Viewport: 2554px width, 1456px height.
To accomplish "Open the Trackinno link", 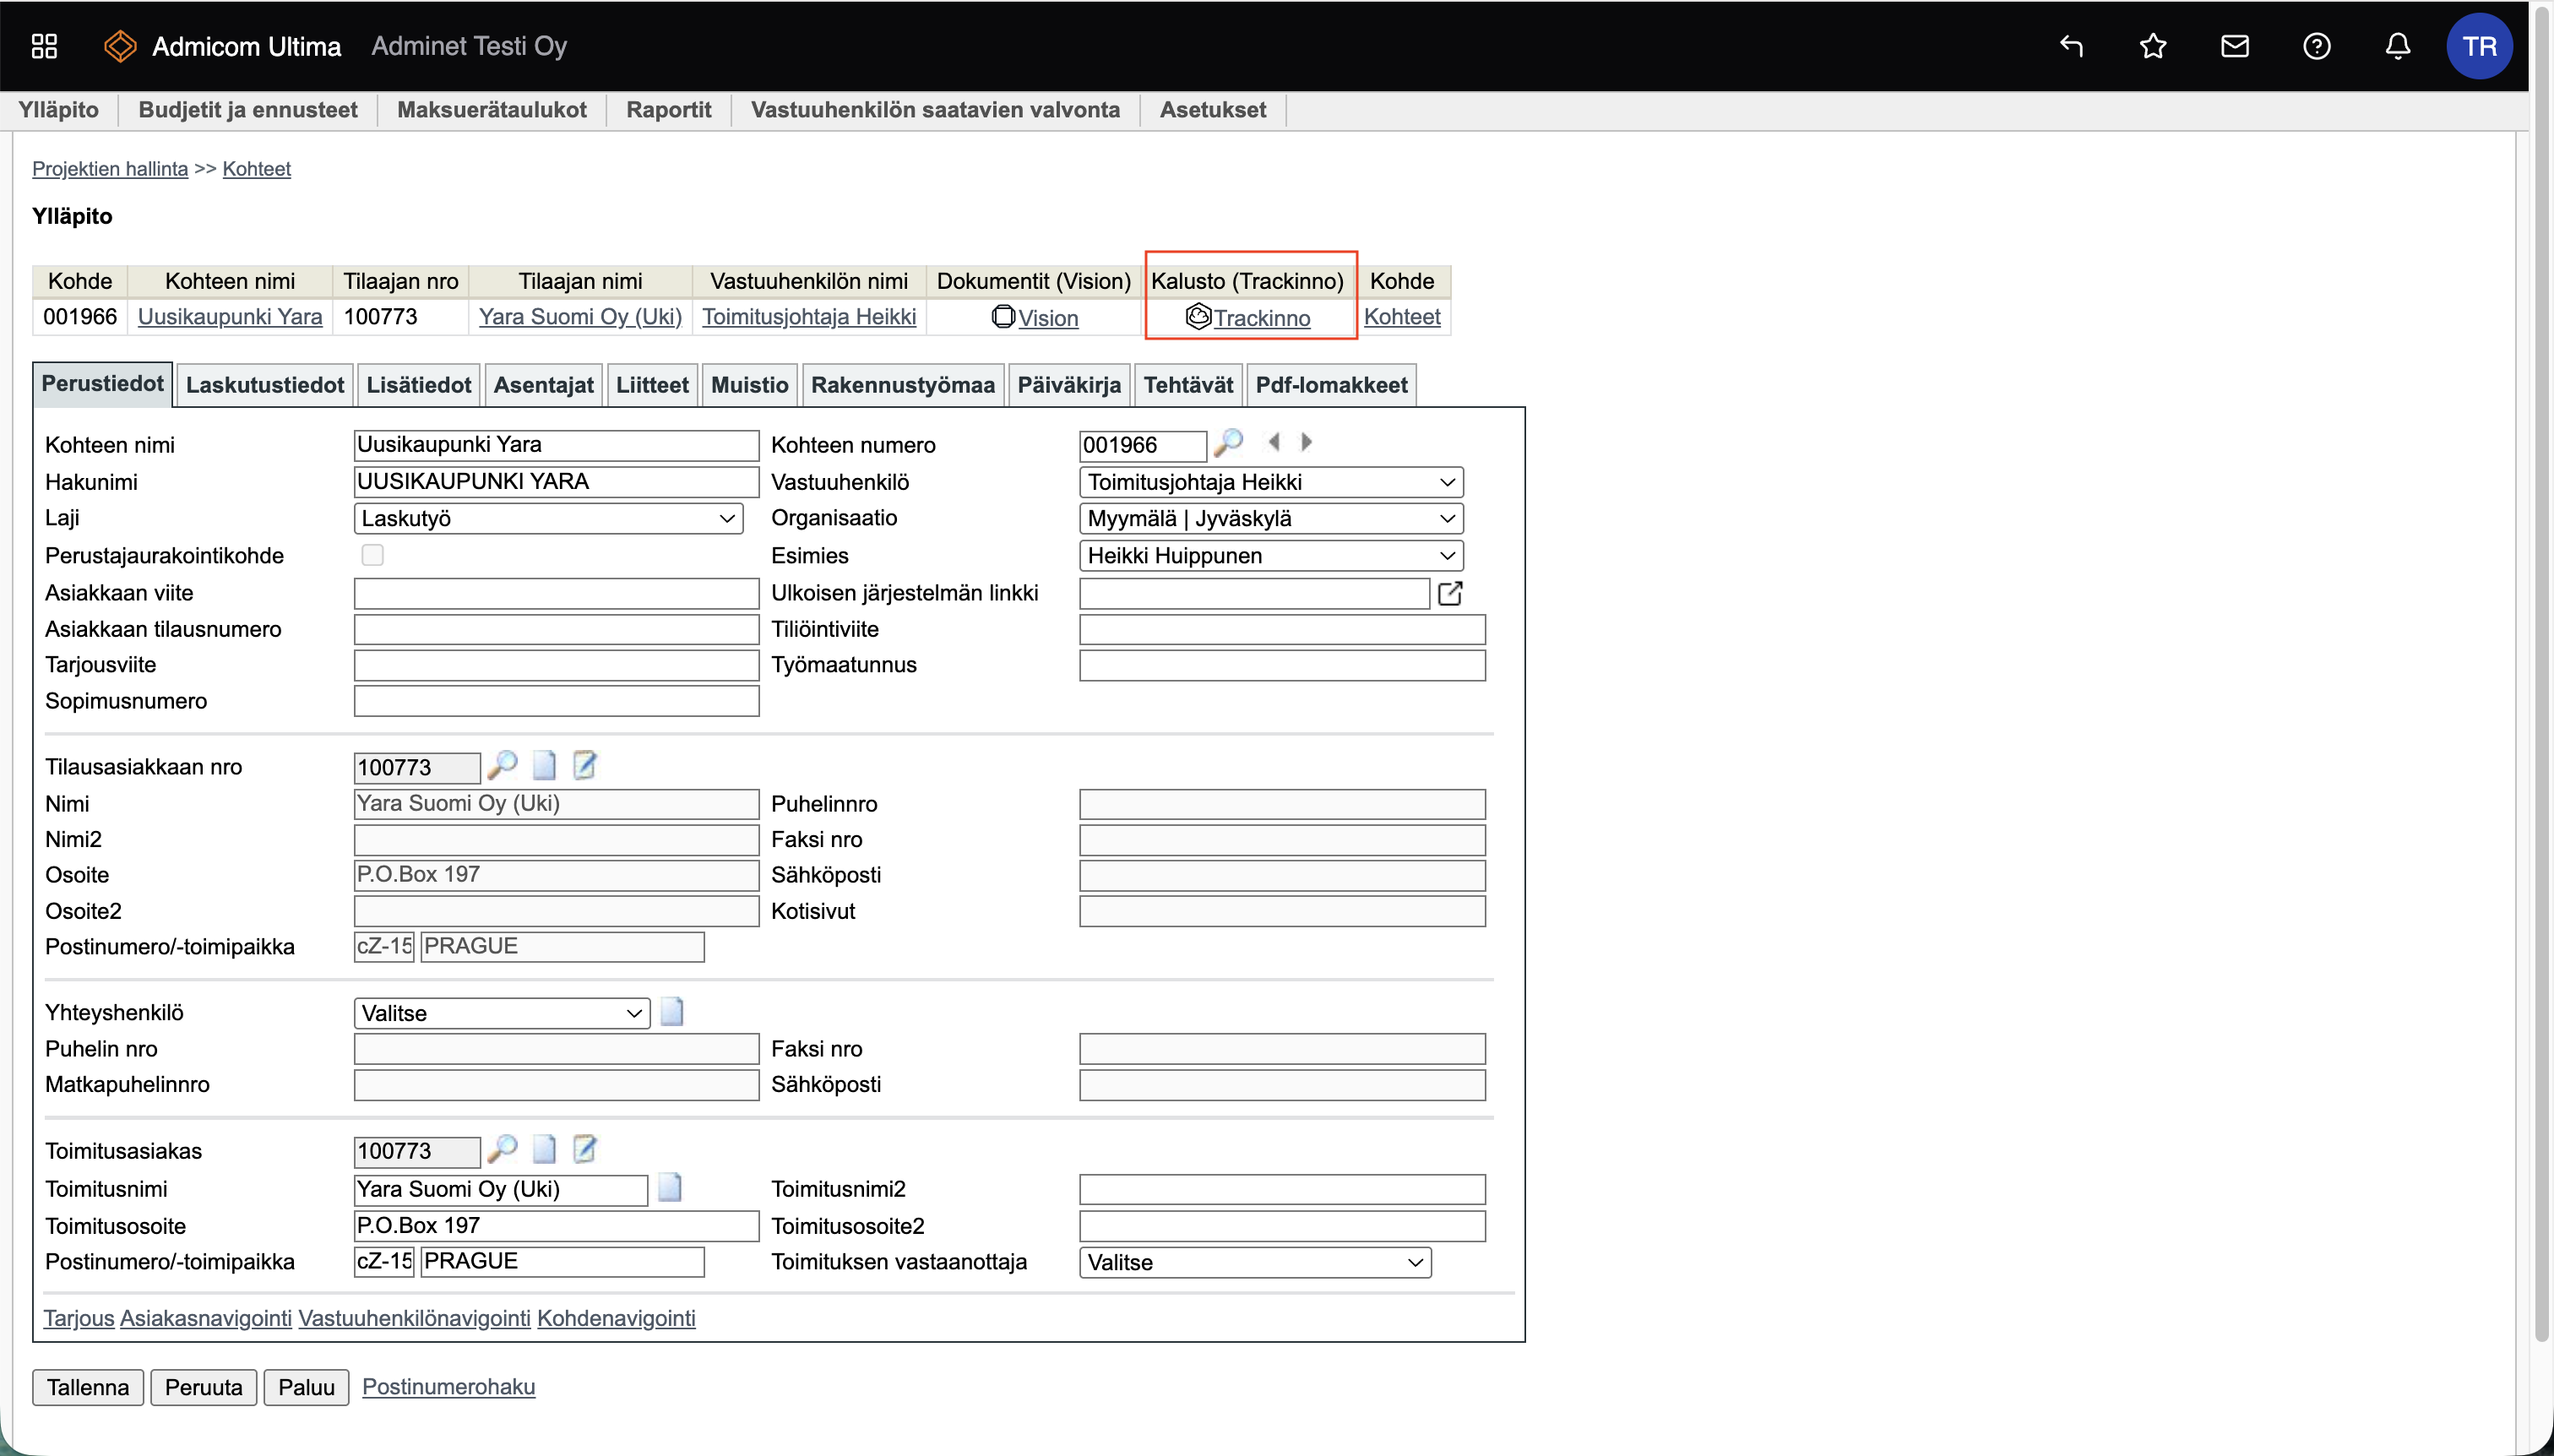I will tap(1261, 318).
